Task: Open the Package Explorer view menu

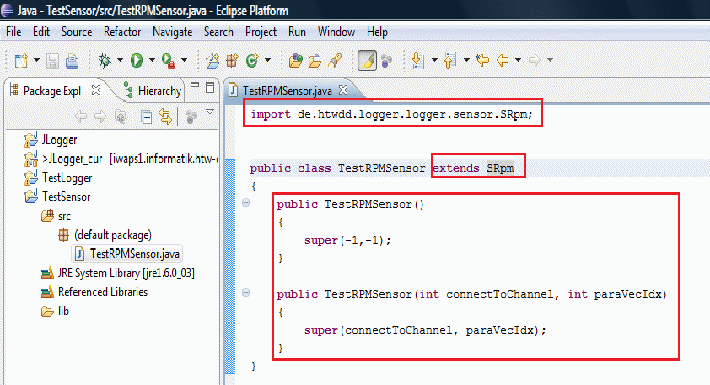Action: 210,111
